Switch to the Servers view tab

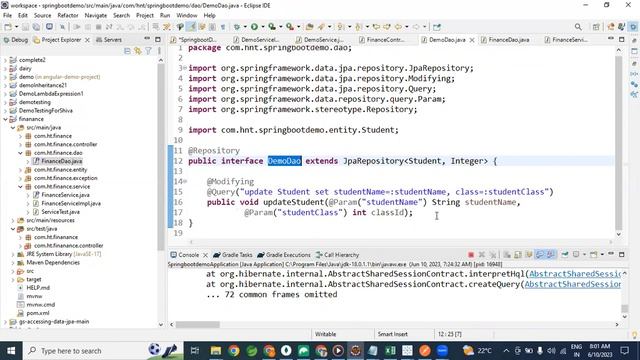[x=109, y=40]
